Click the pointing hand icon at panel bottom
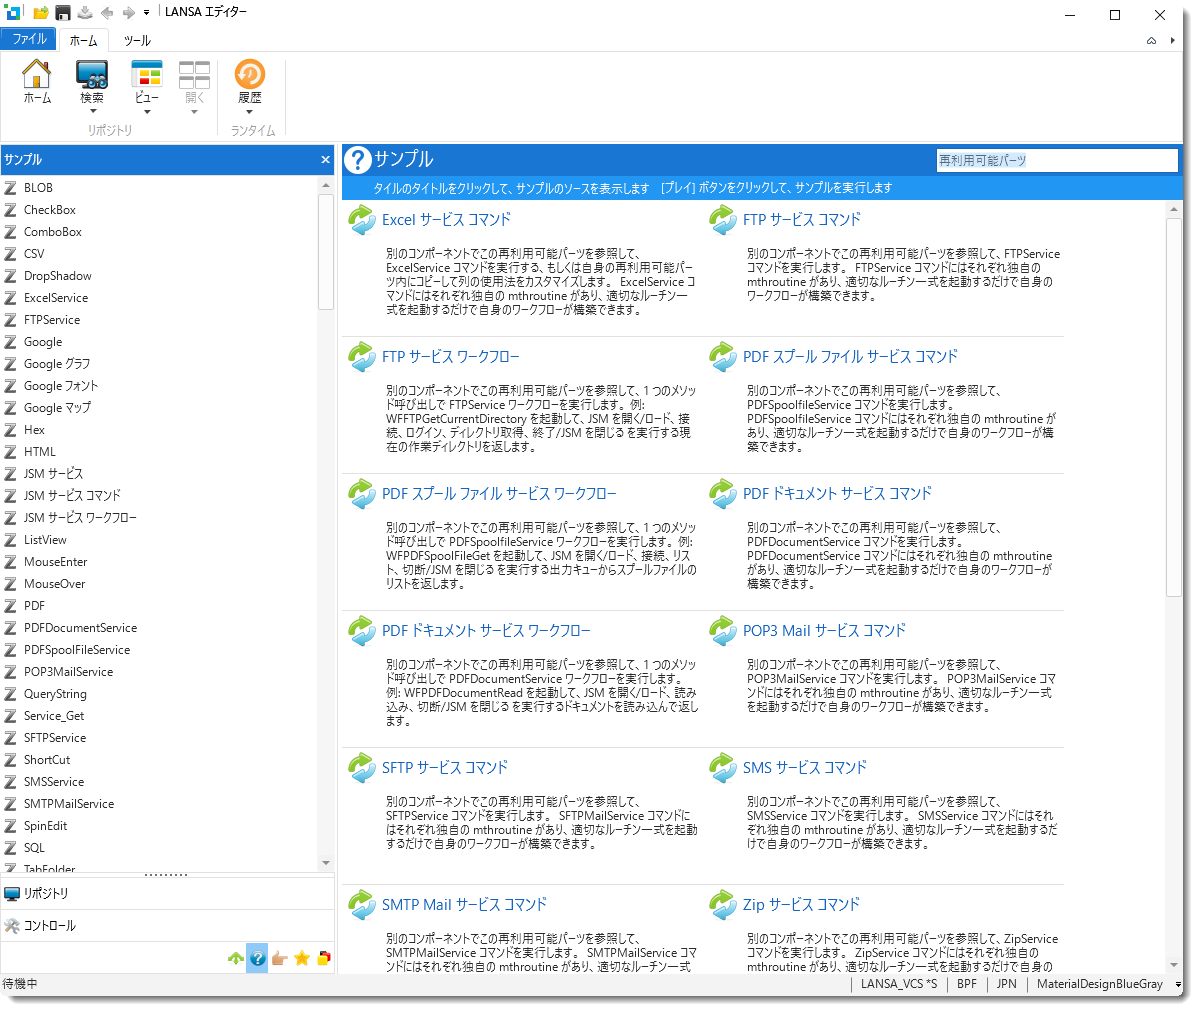This screenshot has width=1198, height=1011. click(280, 958)
